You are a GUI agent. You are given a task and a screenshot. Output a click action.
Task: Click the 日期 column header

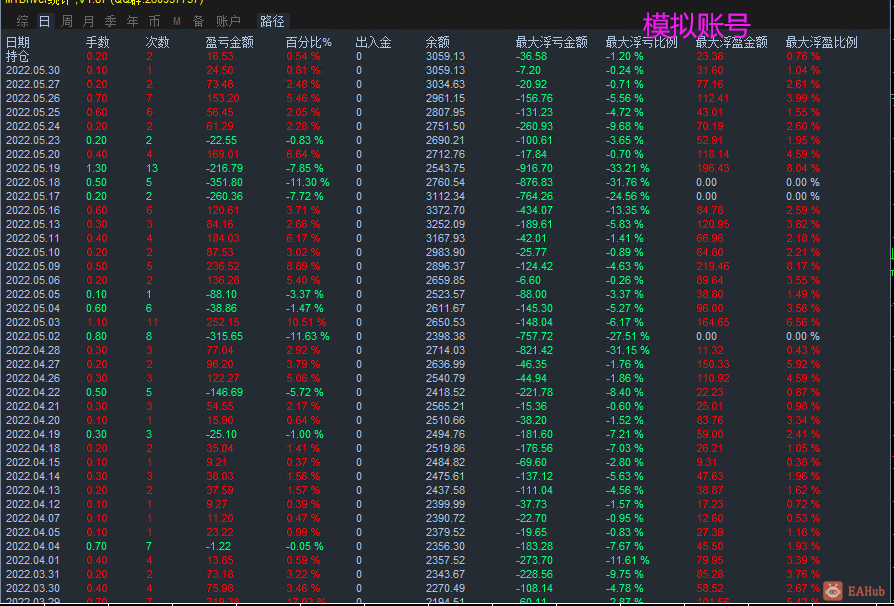[x=18, y=42]
